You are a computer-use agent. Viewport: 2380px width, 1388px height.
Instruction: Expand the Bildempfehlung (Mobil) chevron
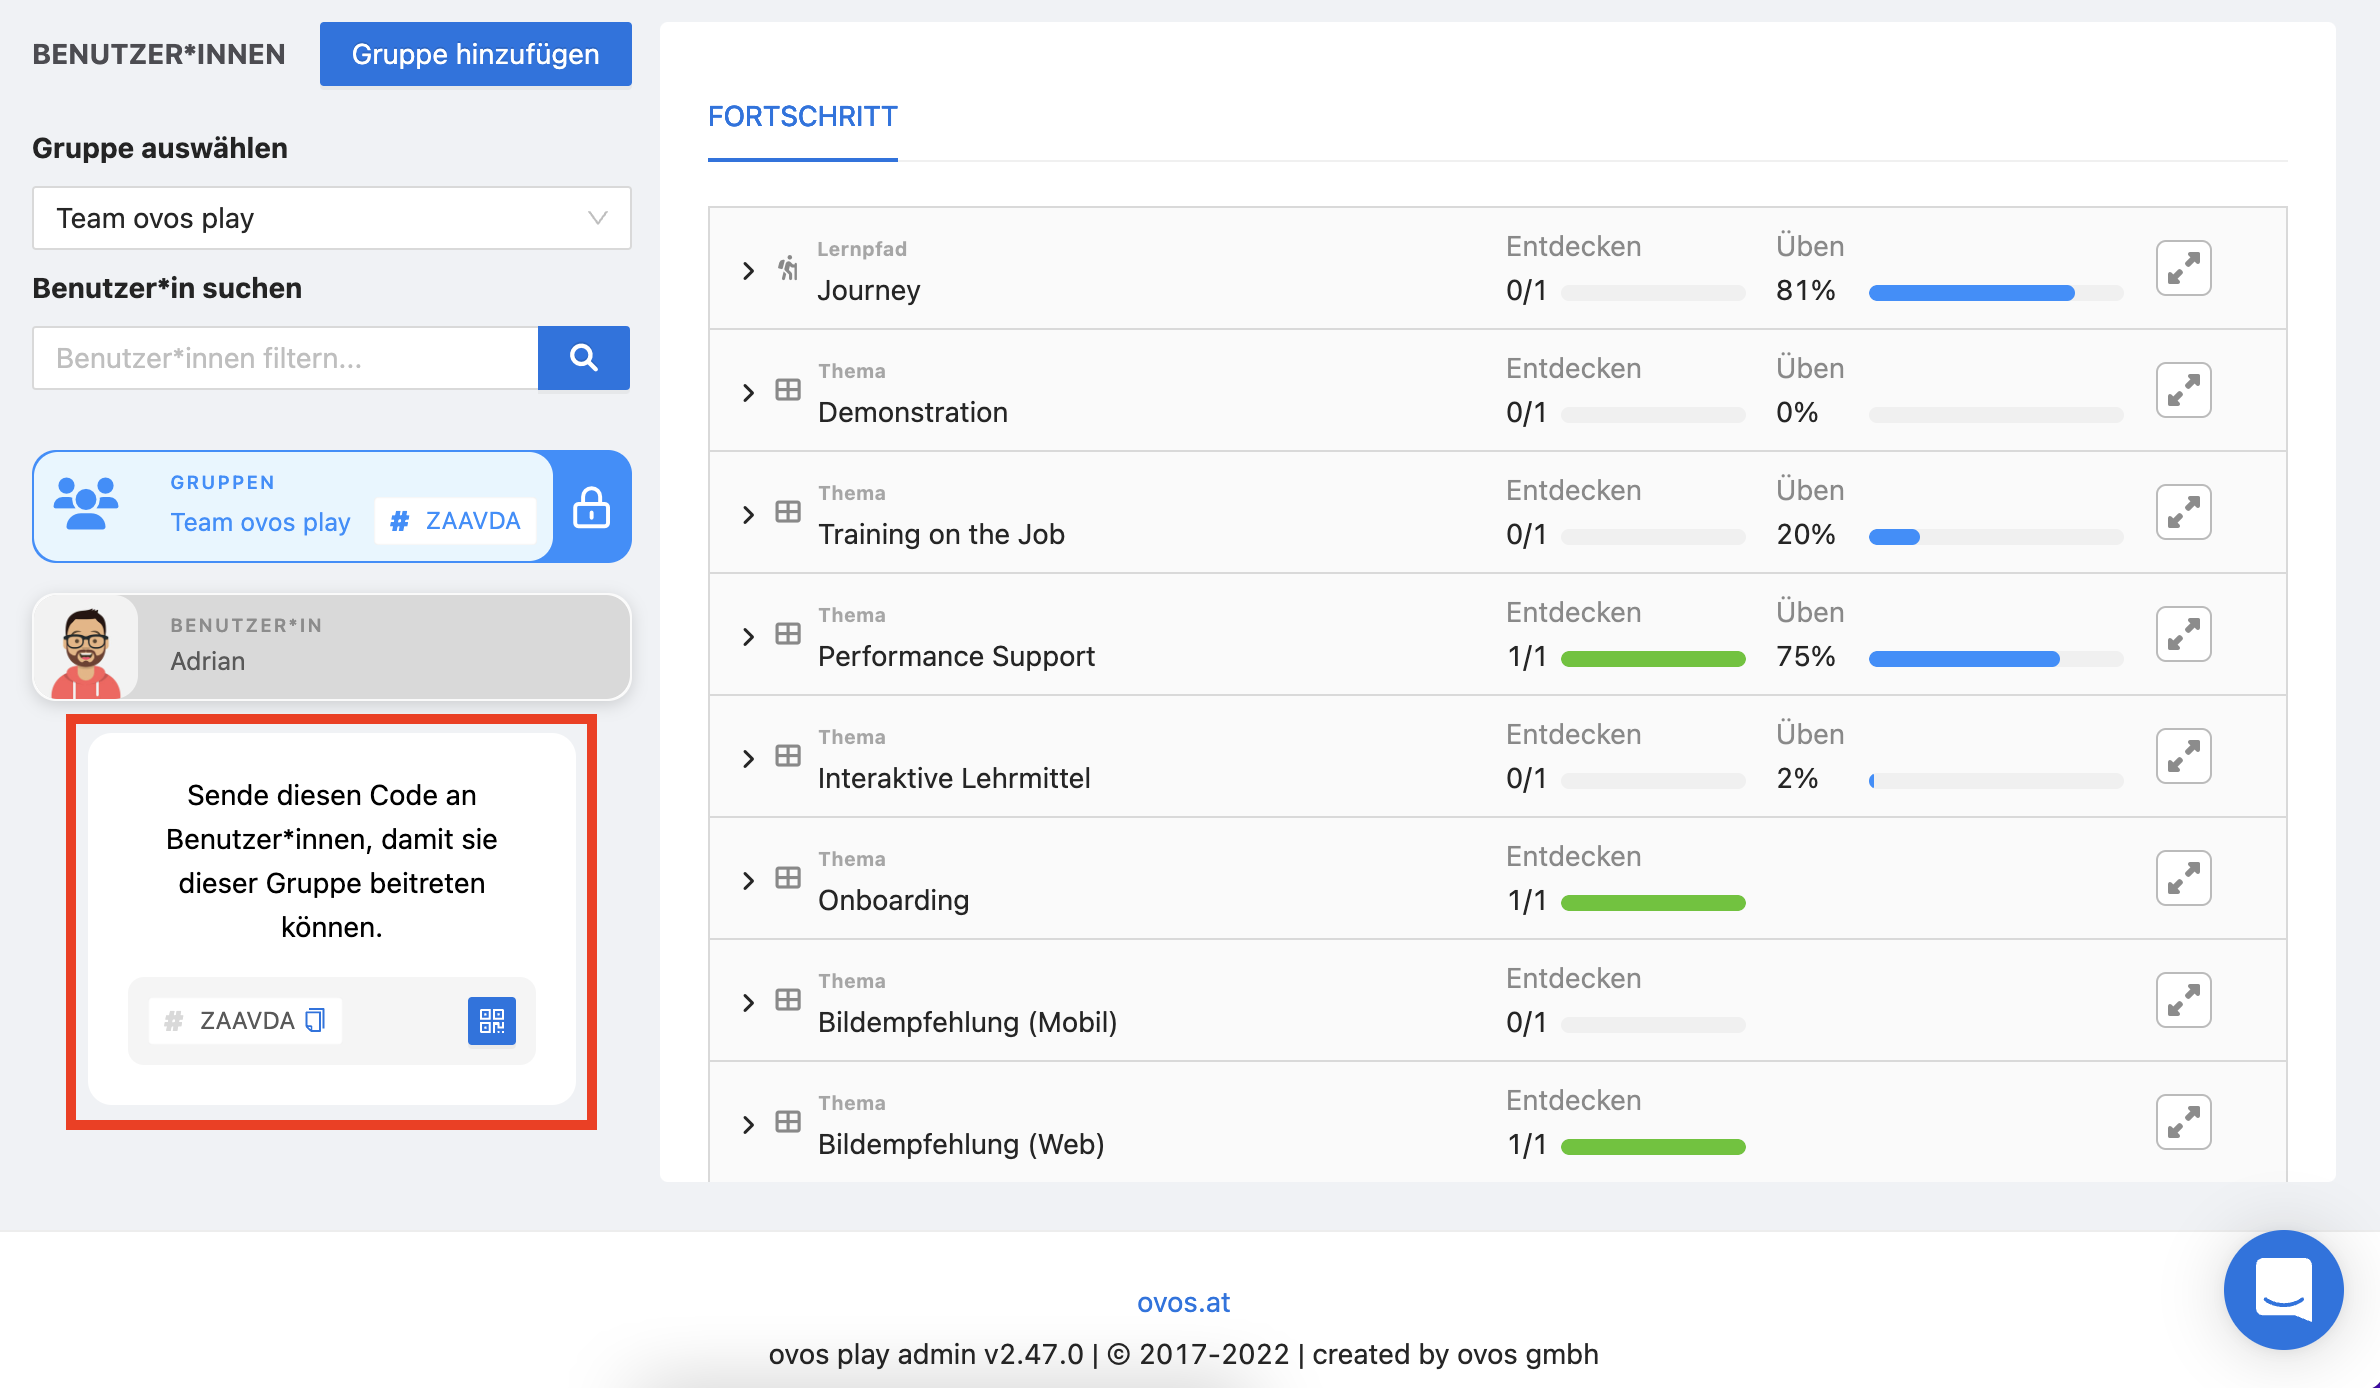pyautogui.click(x=748, y=1002)
